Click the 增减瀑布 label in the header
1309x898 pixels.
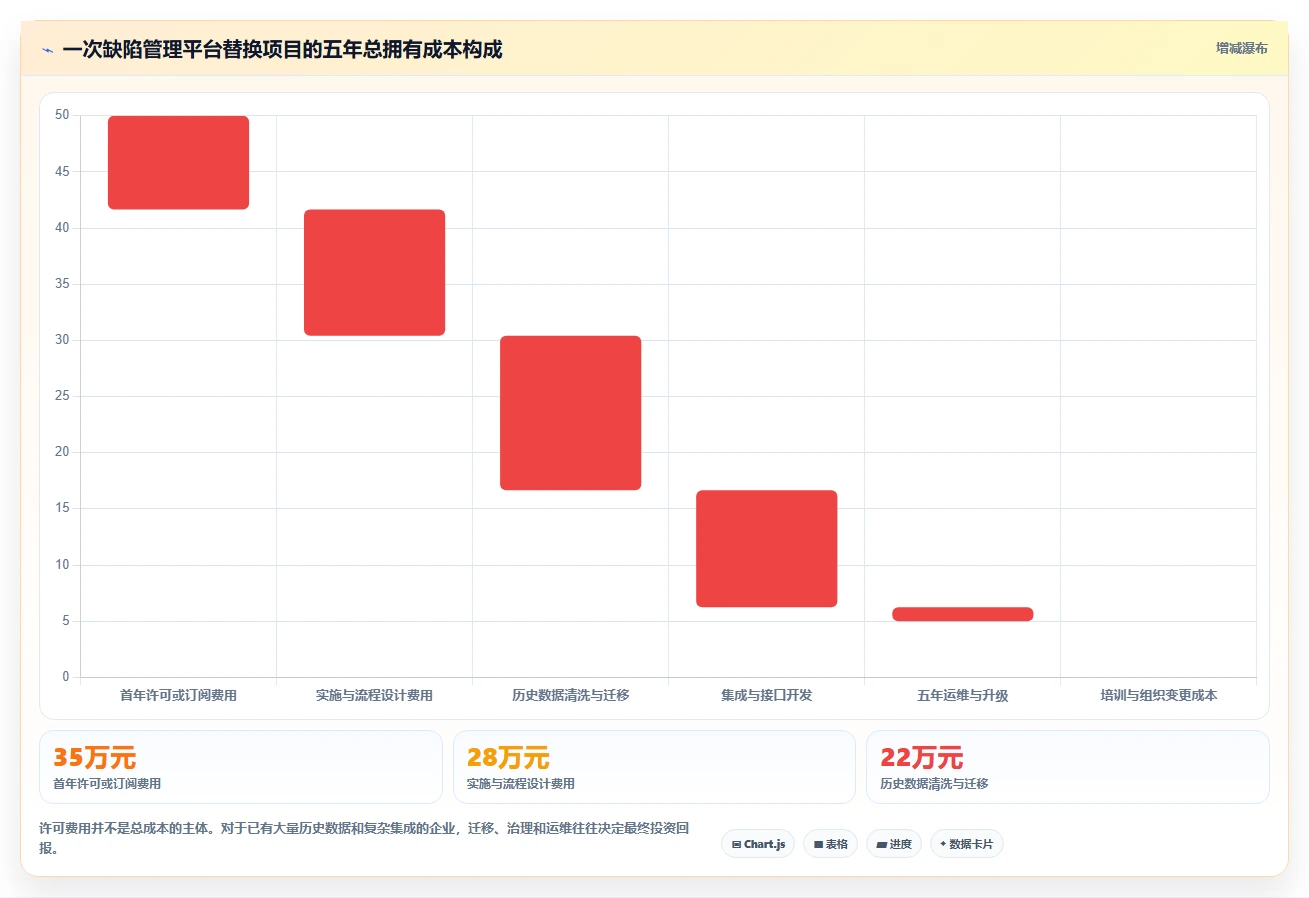pyautogui.click(x=1241, y=48)
